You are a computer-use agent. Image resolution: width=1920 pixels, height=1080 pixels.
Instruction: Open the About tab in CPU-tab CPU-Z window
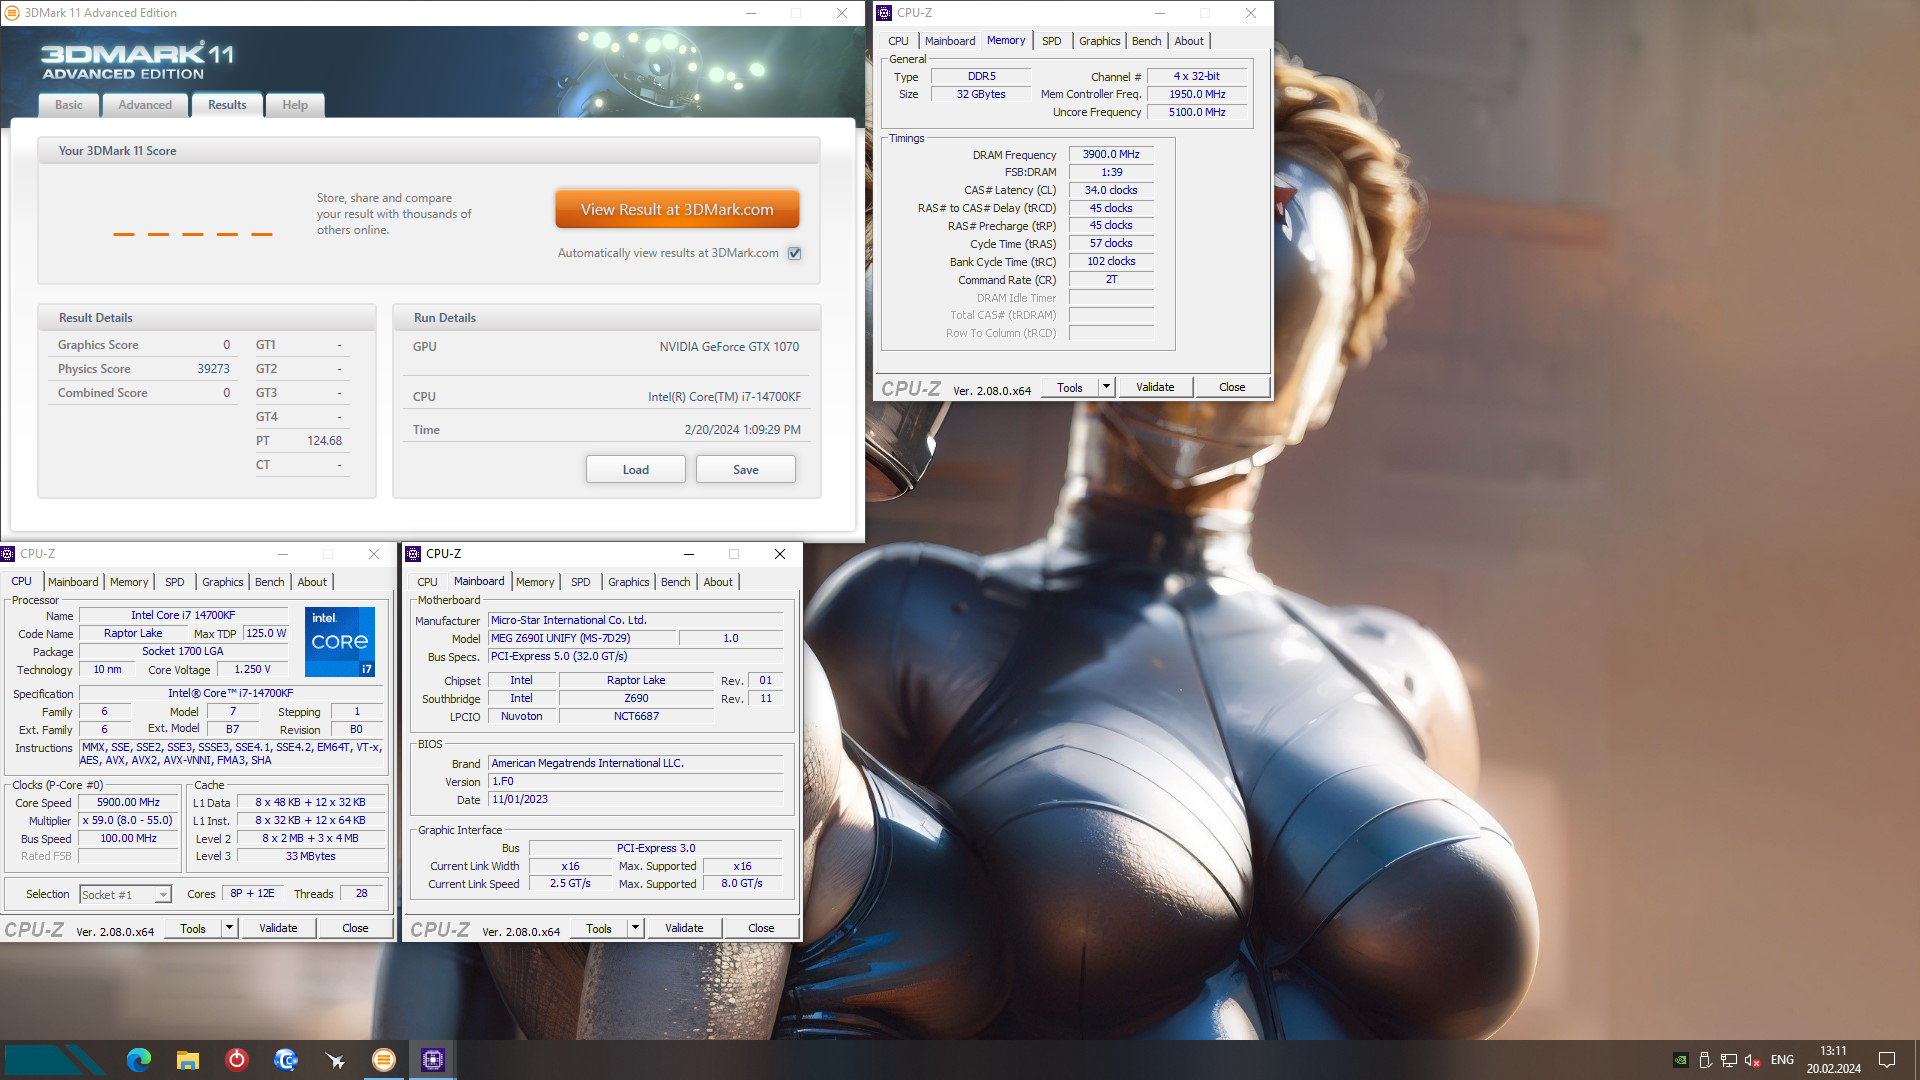(312, 582)
